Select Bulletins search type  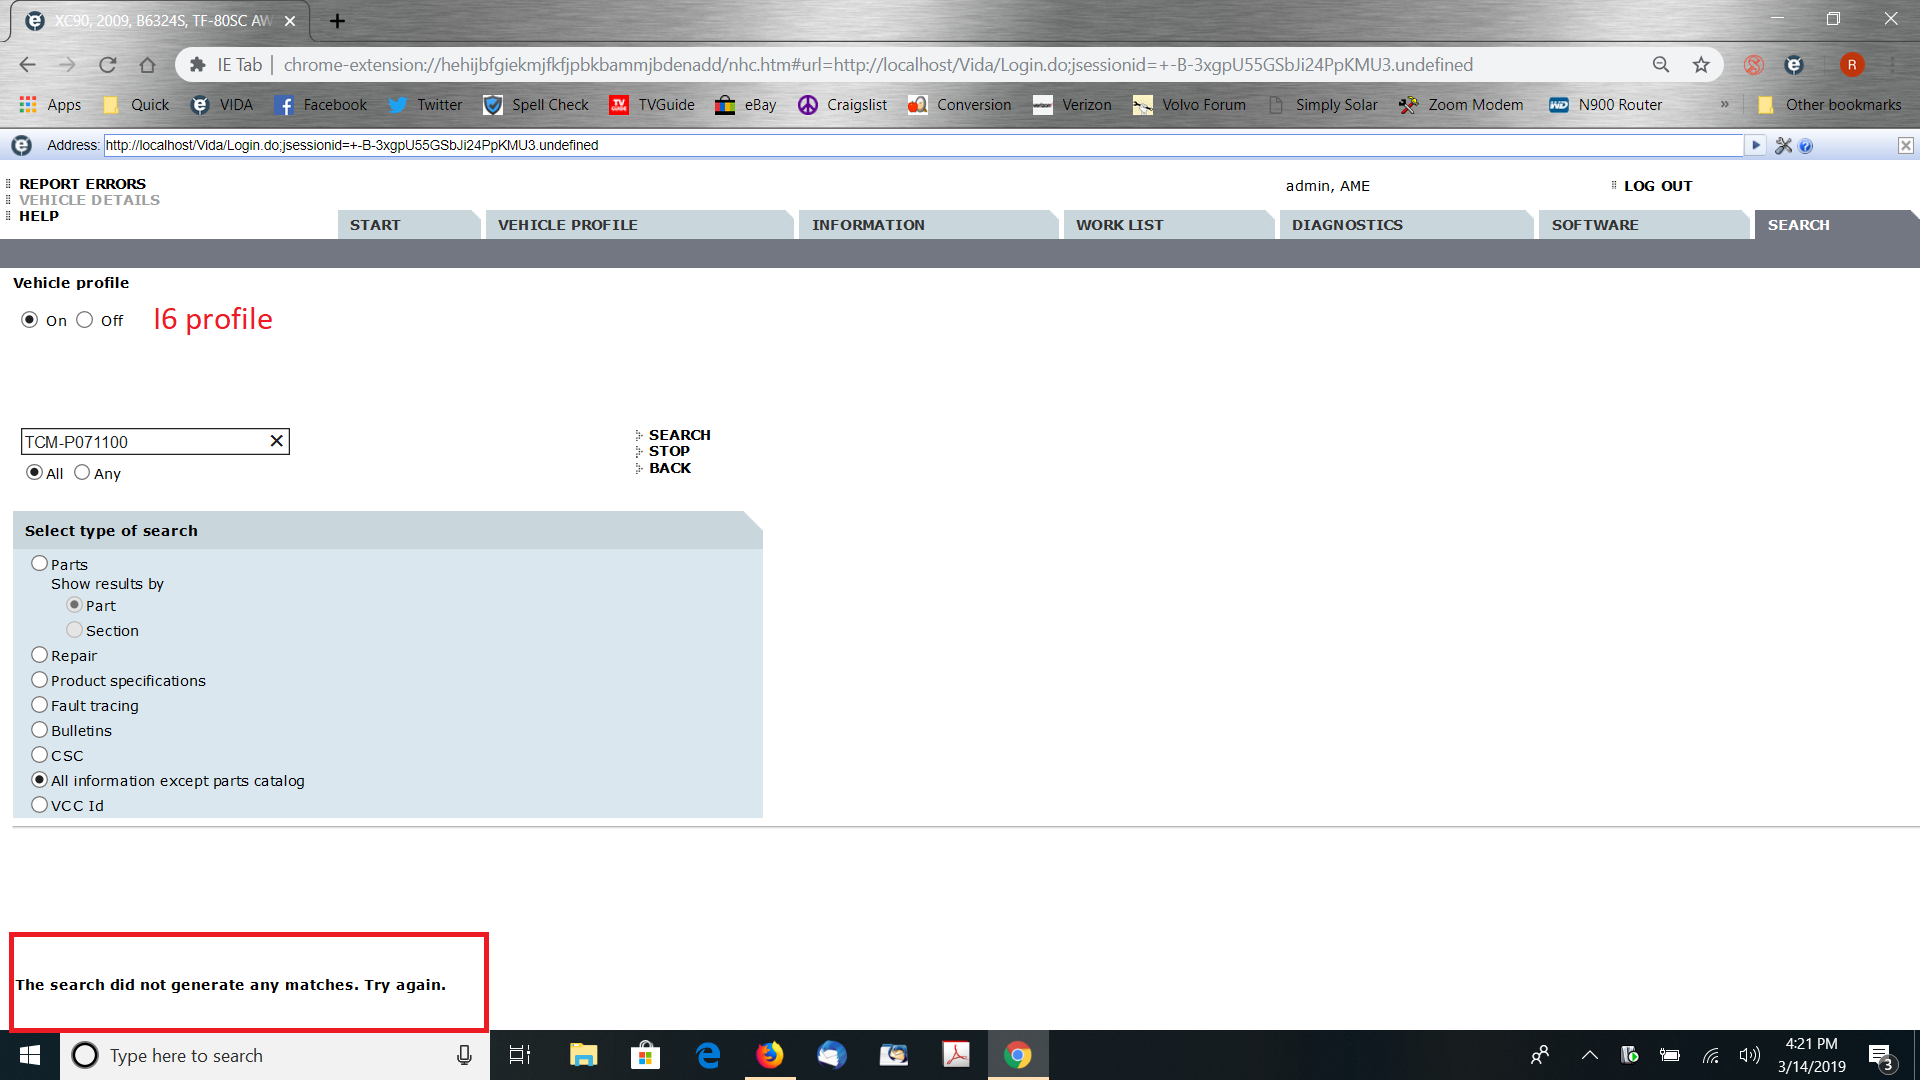click(40, 730)
